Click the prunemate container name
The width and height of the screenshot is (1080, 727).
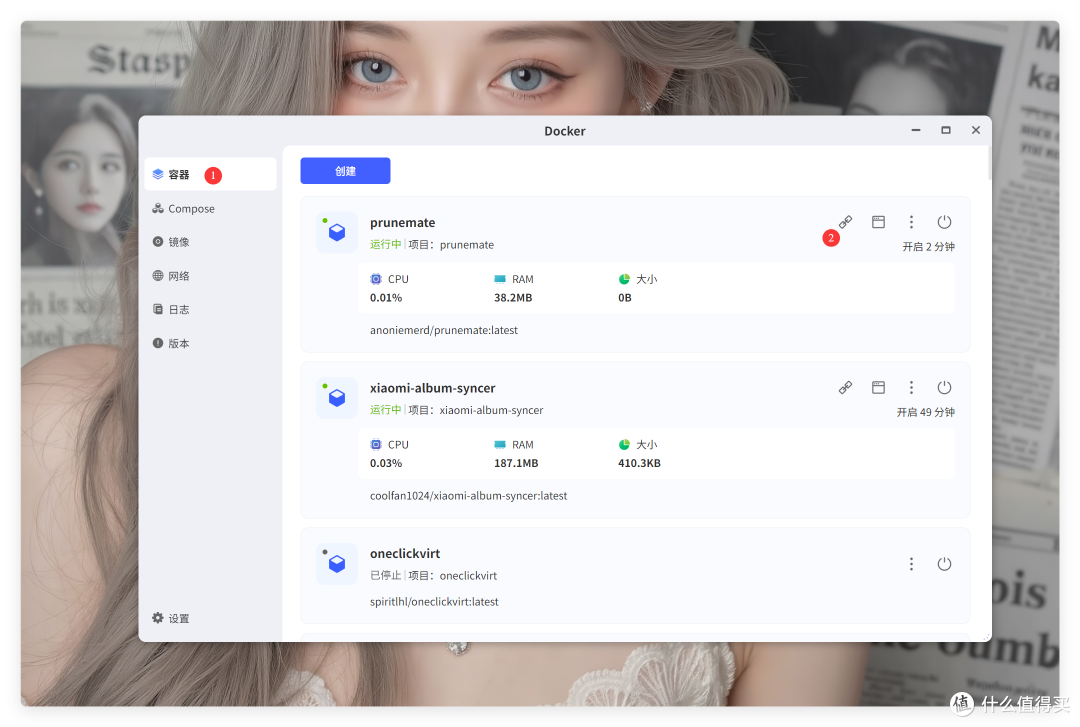[x=402, y=223]
